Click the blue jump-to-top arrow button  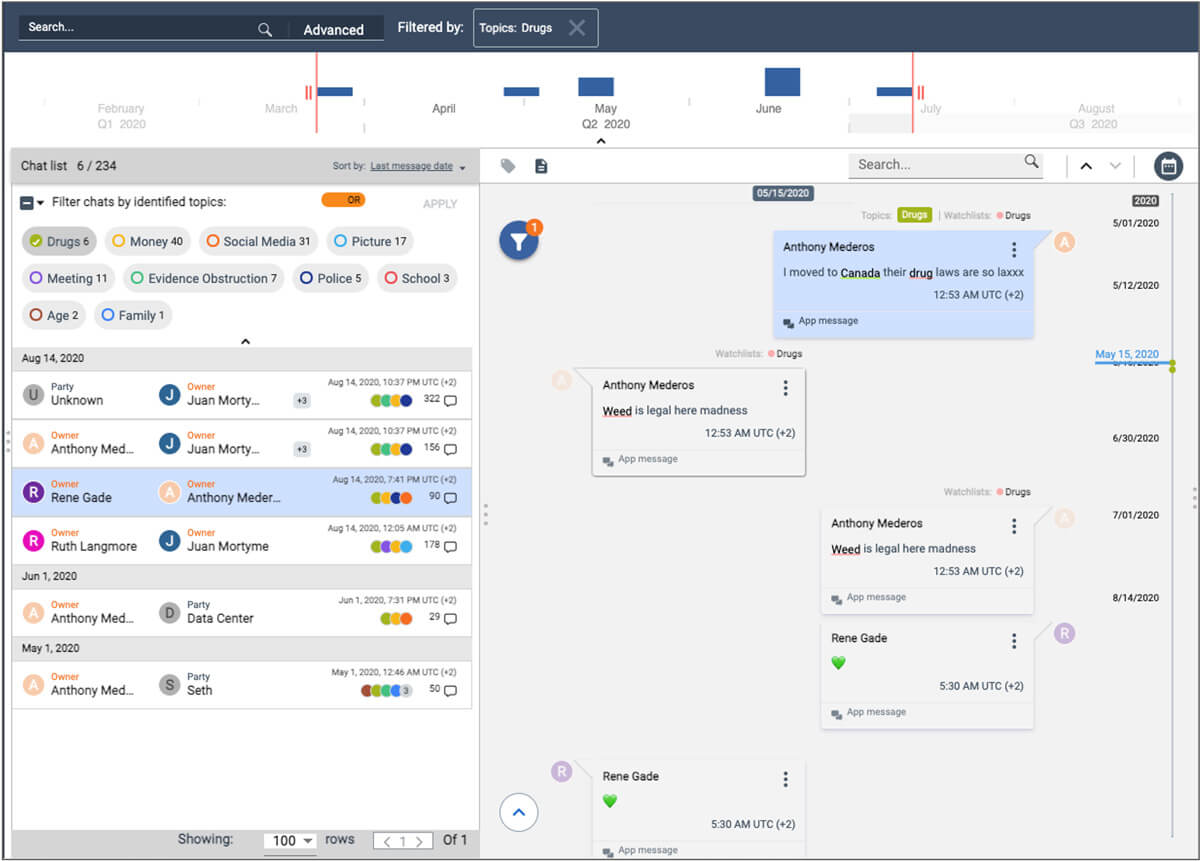[518, 812]
